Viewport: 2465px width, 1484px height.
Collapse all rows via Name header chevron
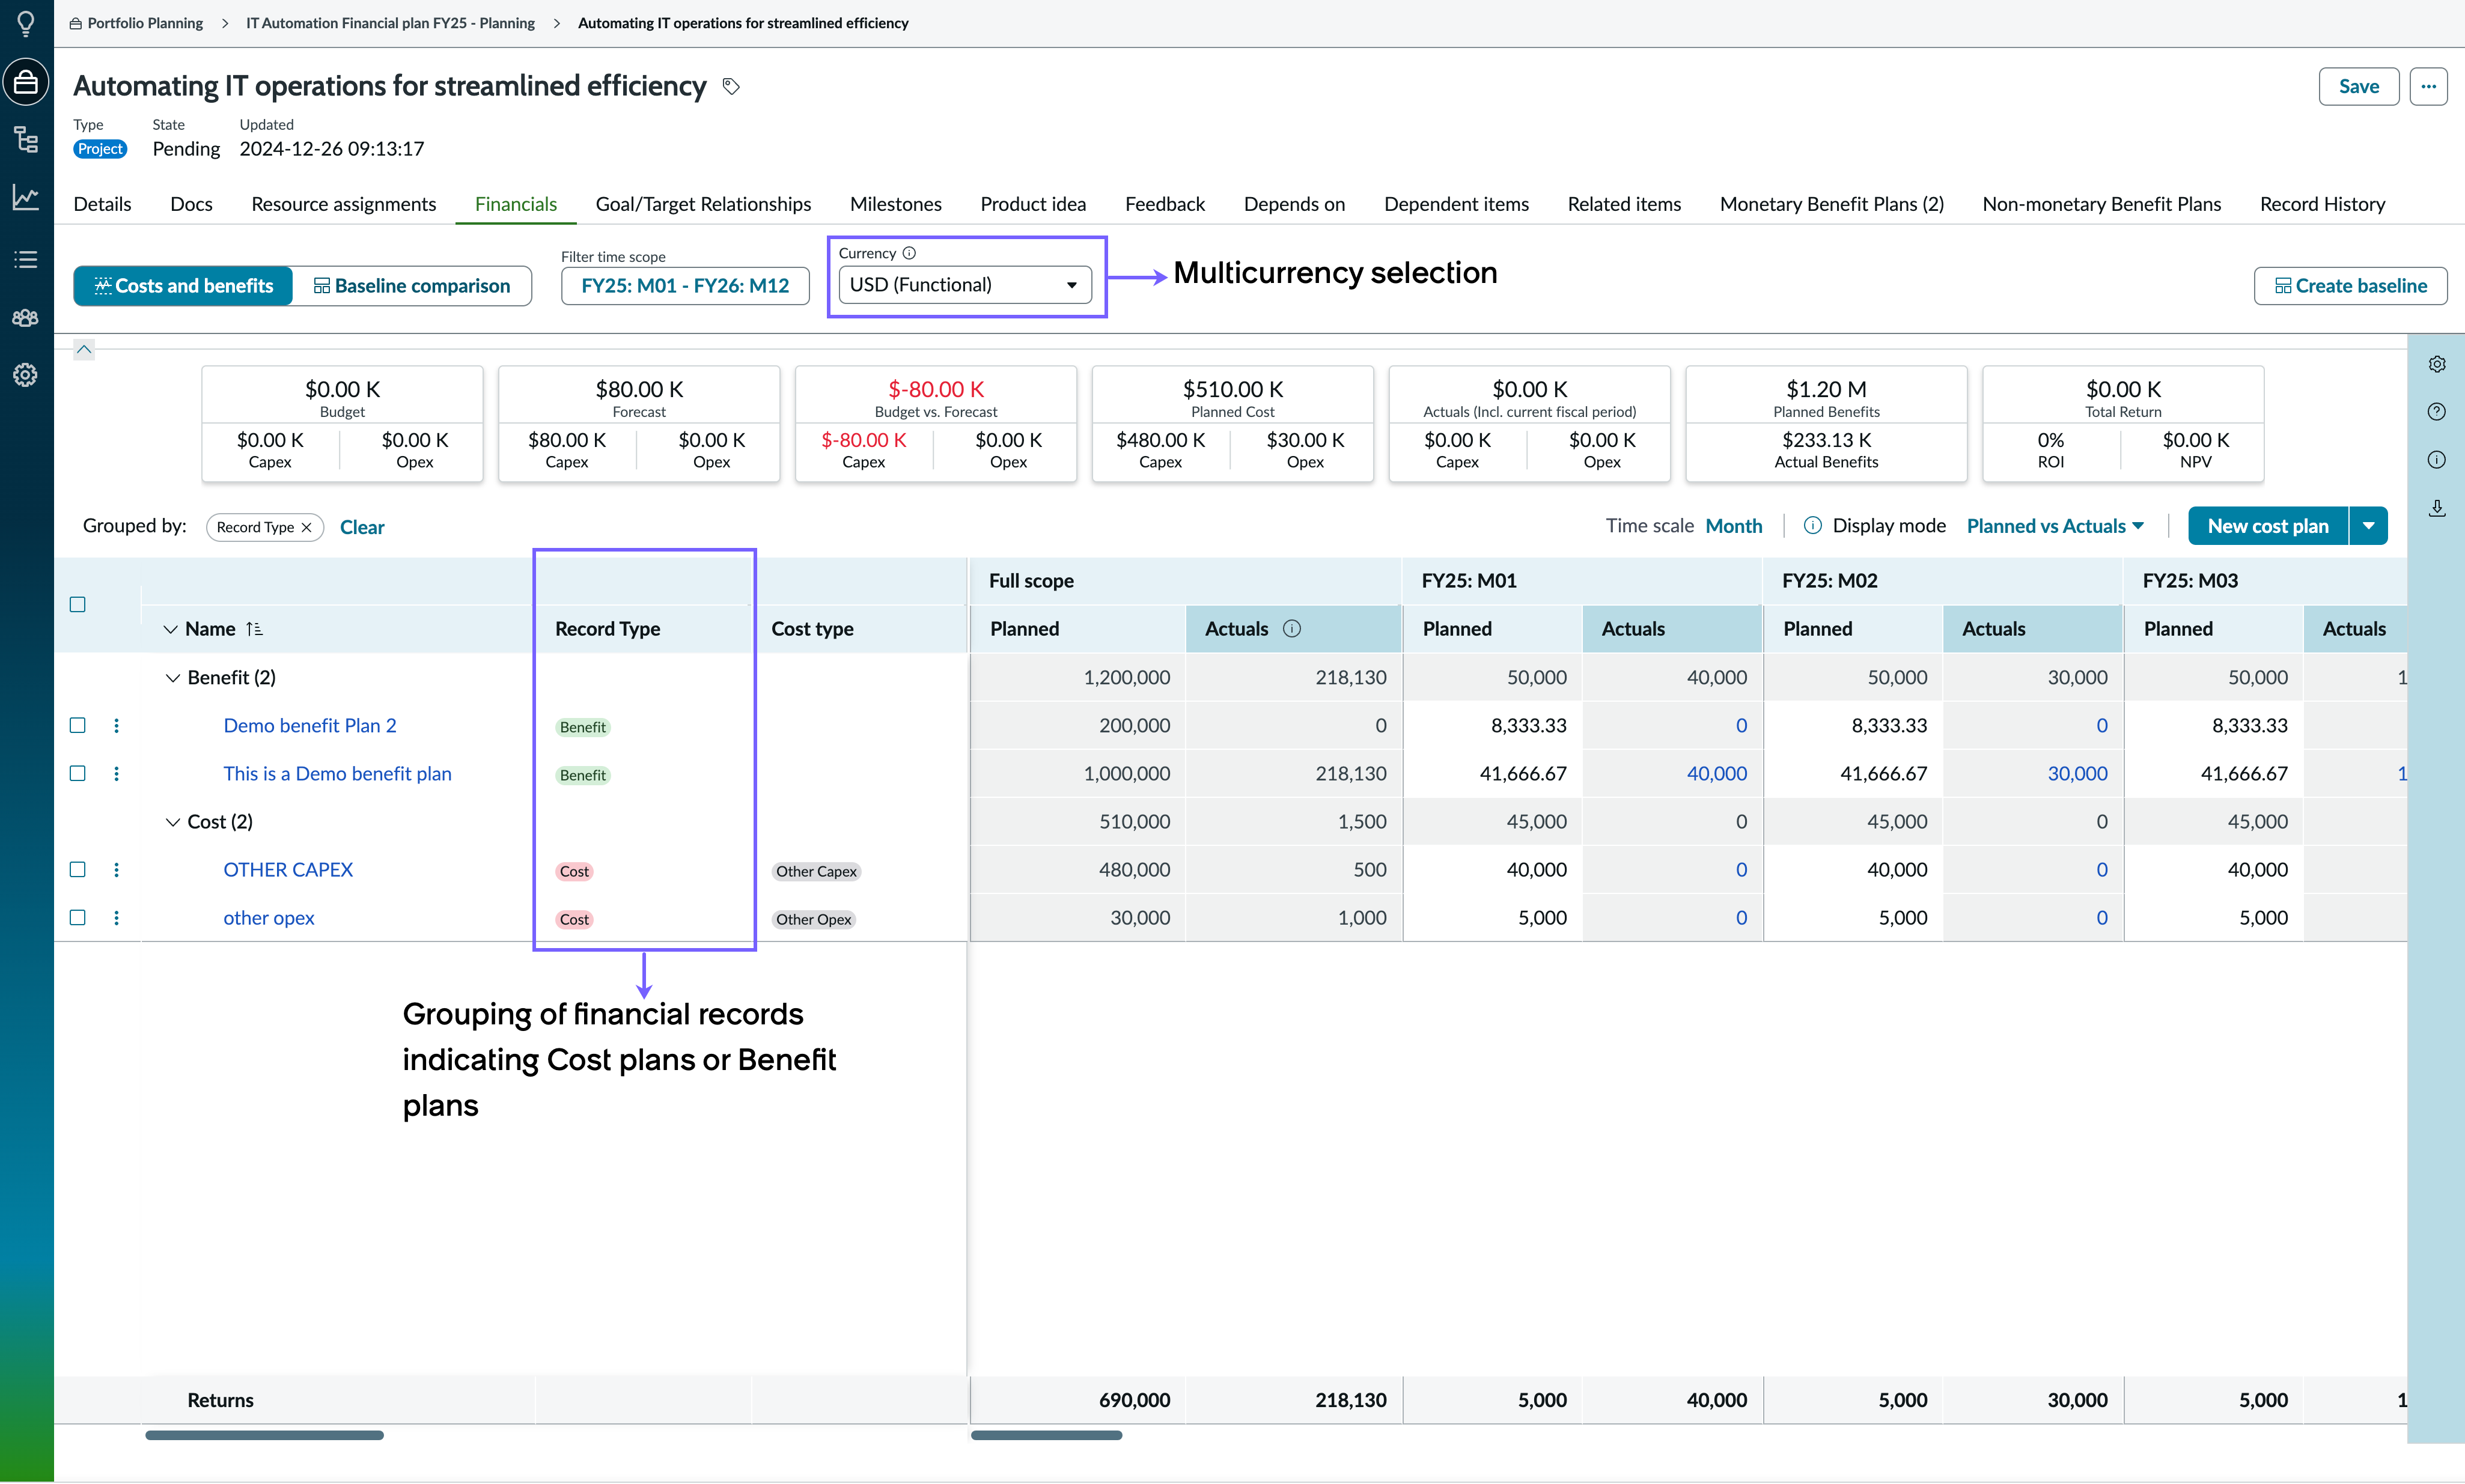pos(170,629)
